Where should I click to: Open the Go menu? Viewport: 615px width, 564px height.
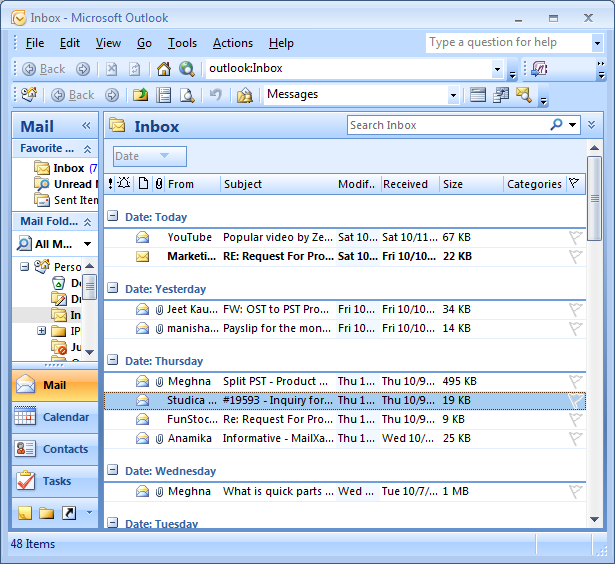[x=144, y=43]
